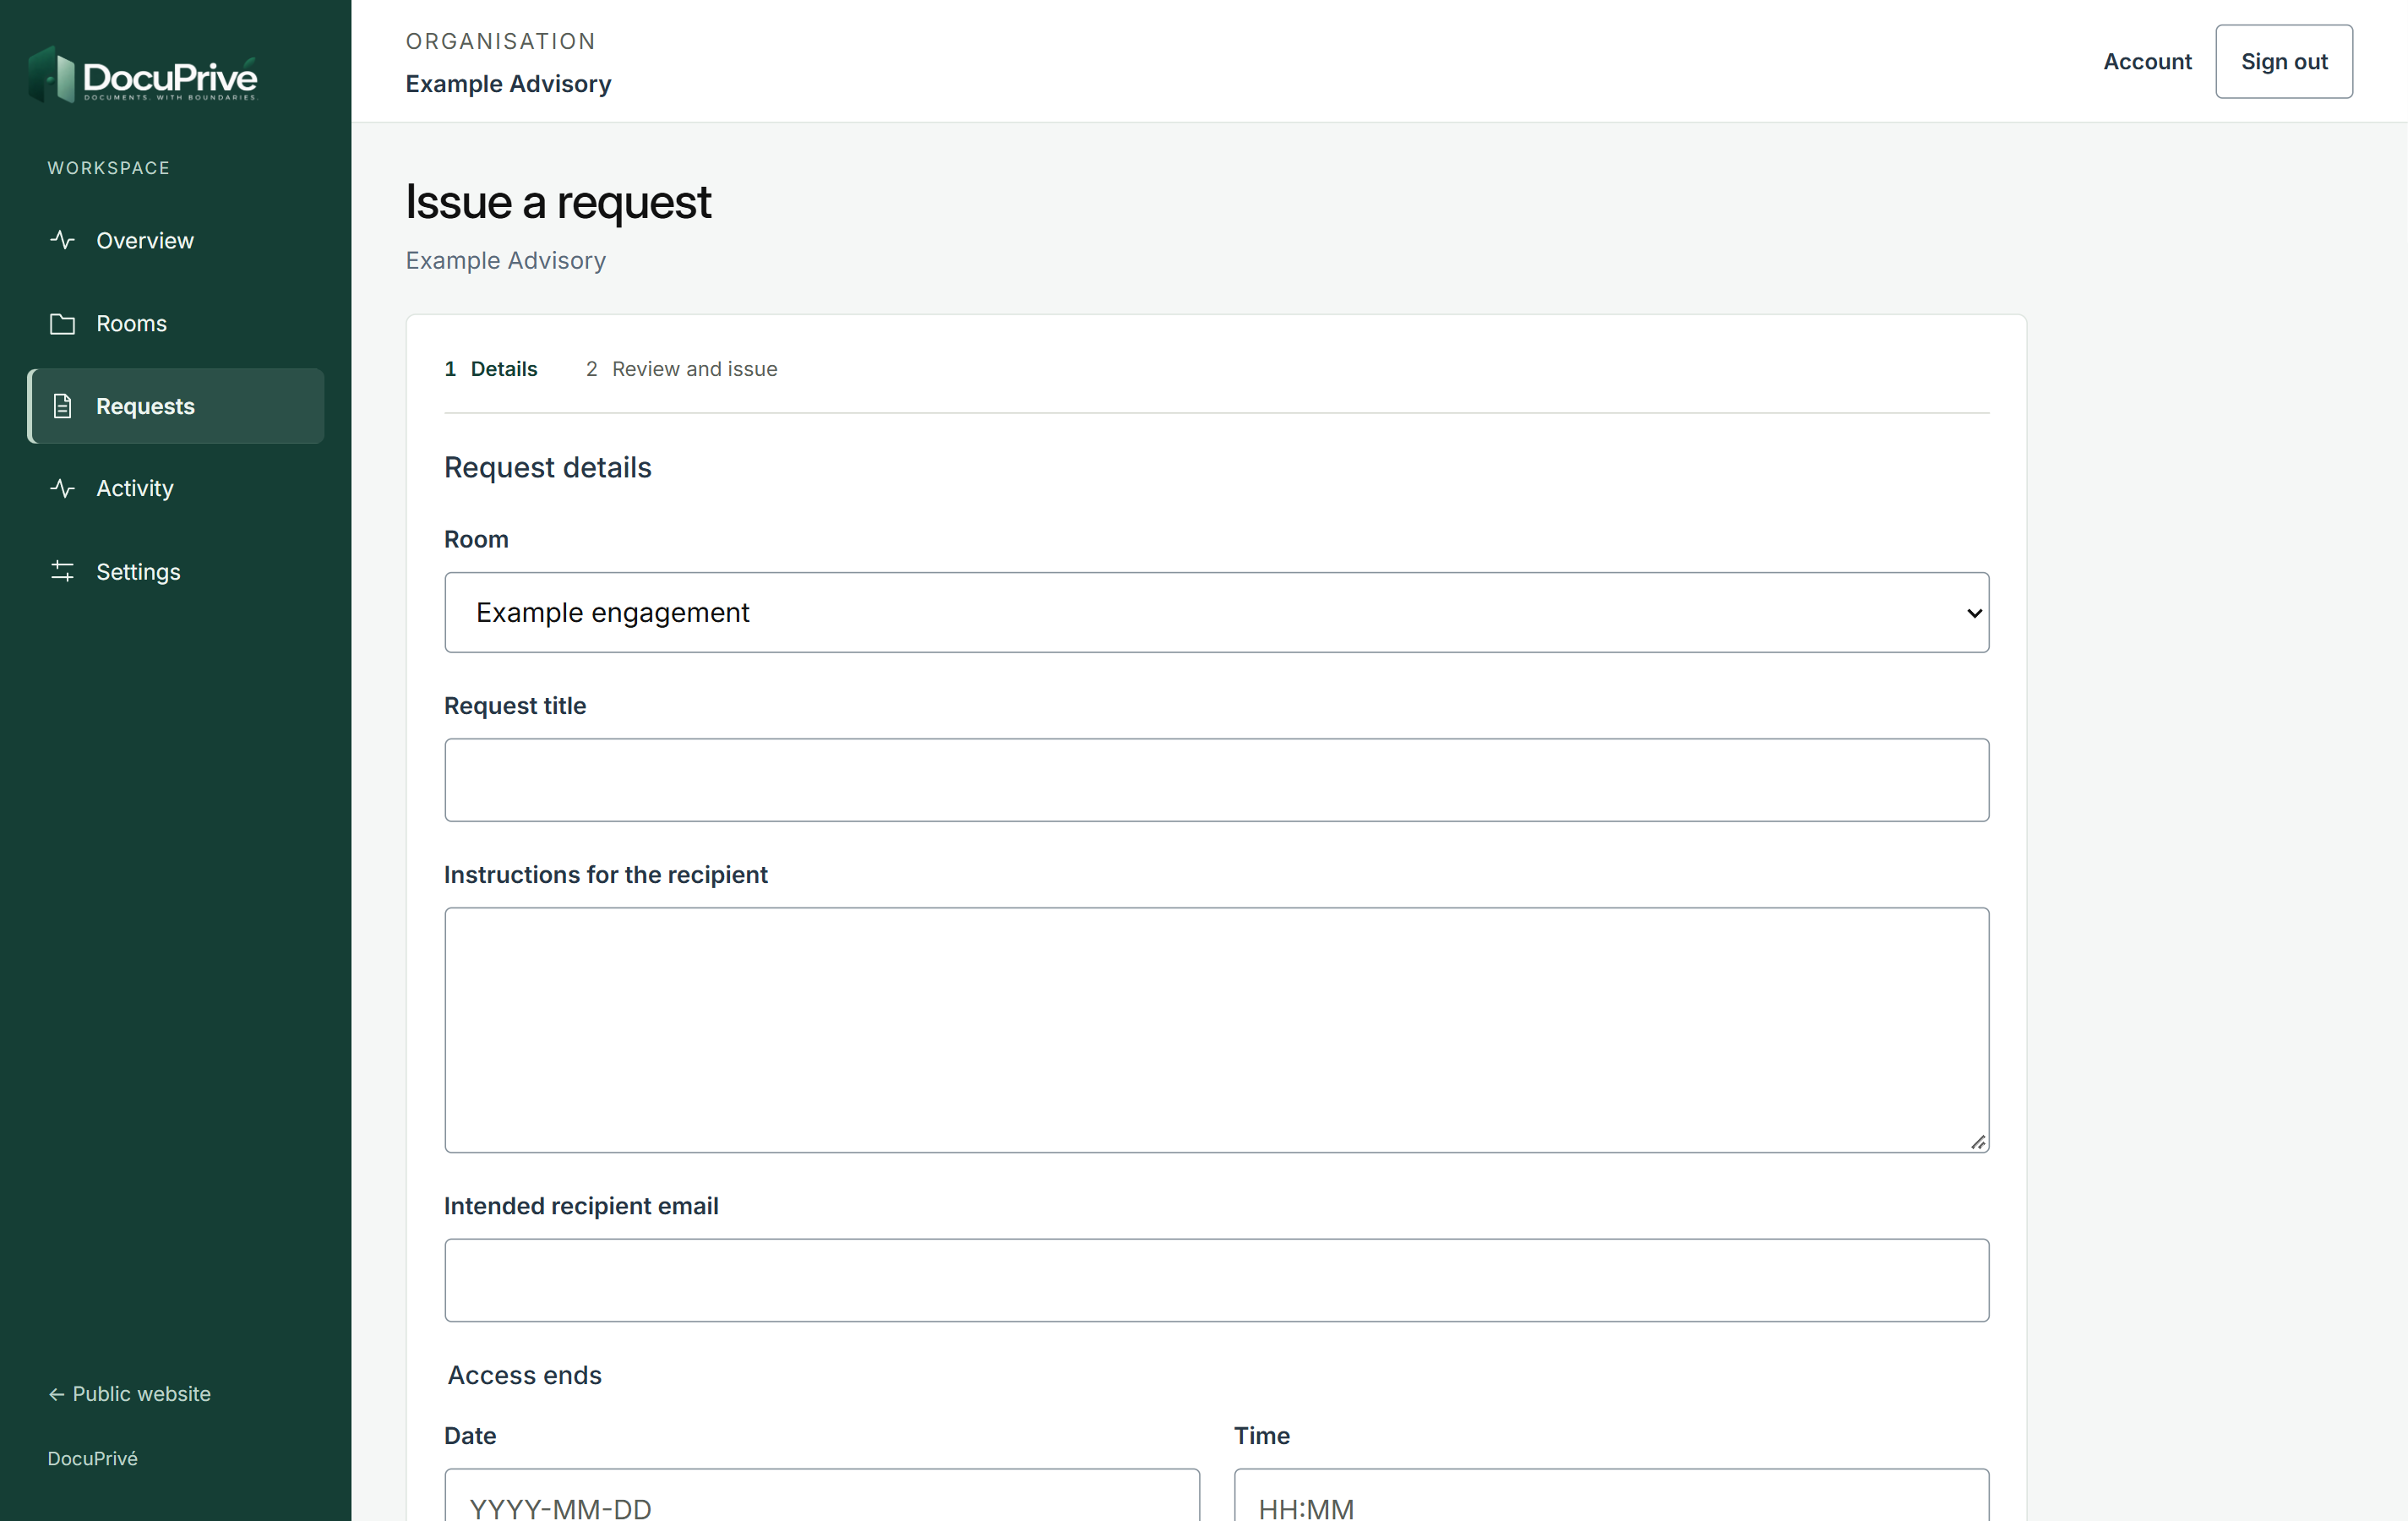This screenshot has height=1521, width=2408.
Task: Click the Sign out button
Action: coord(2284,61)
